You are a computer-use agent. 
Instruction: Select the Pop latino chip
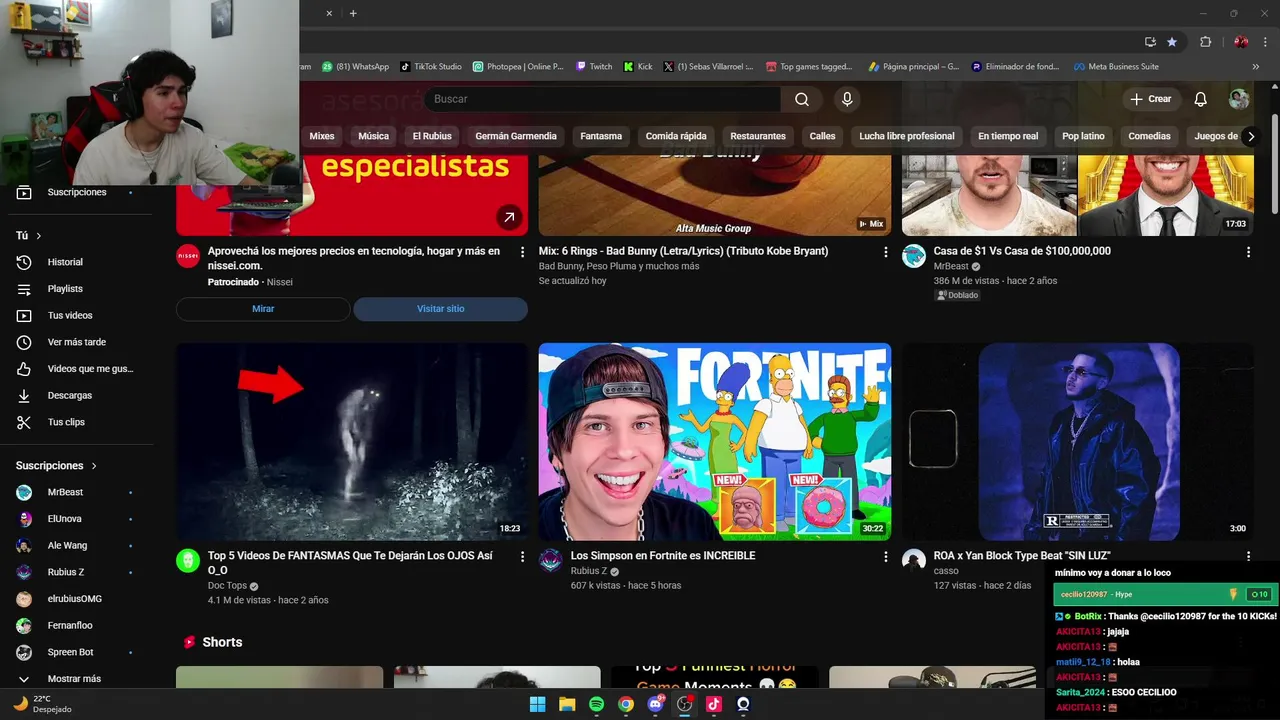[1084, 136]
